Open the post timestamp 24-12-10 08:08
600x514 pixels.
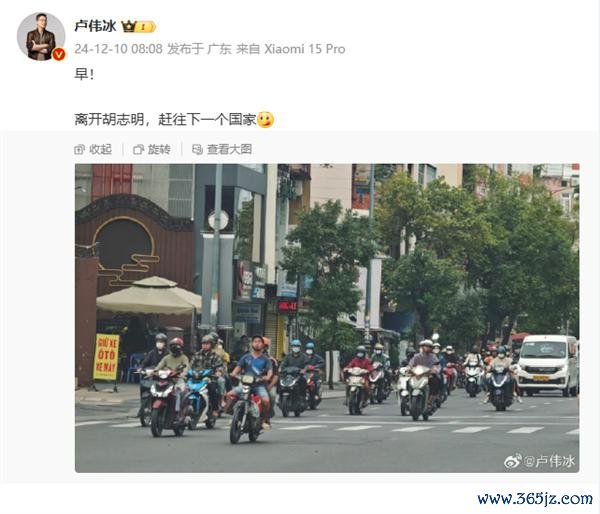pyautogui.click(x=118, y=49)
